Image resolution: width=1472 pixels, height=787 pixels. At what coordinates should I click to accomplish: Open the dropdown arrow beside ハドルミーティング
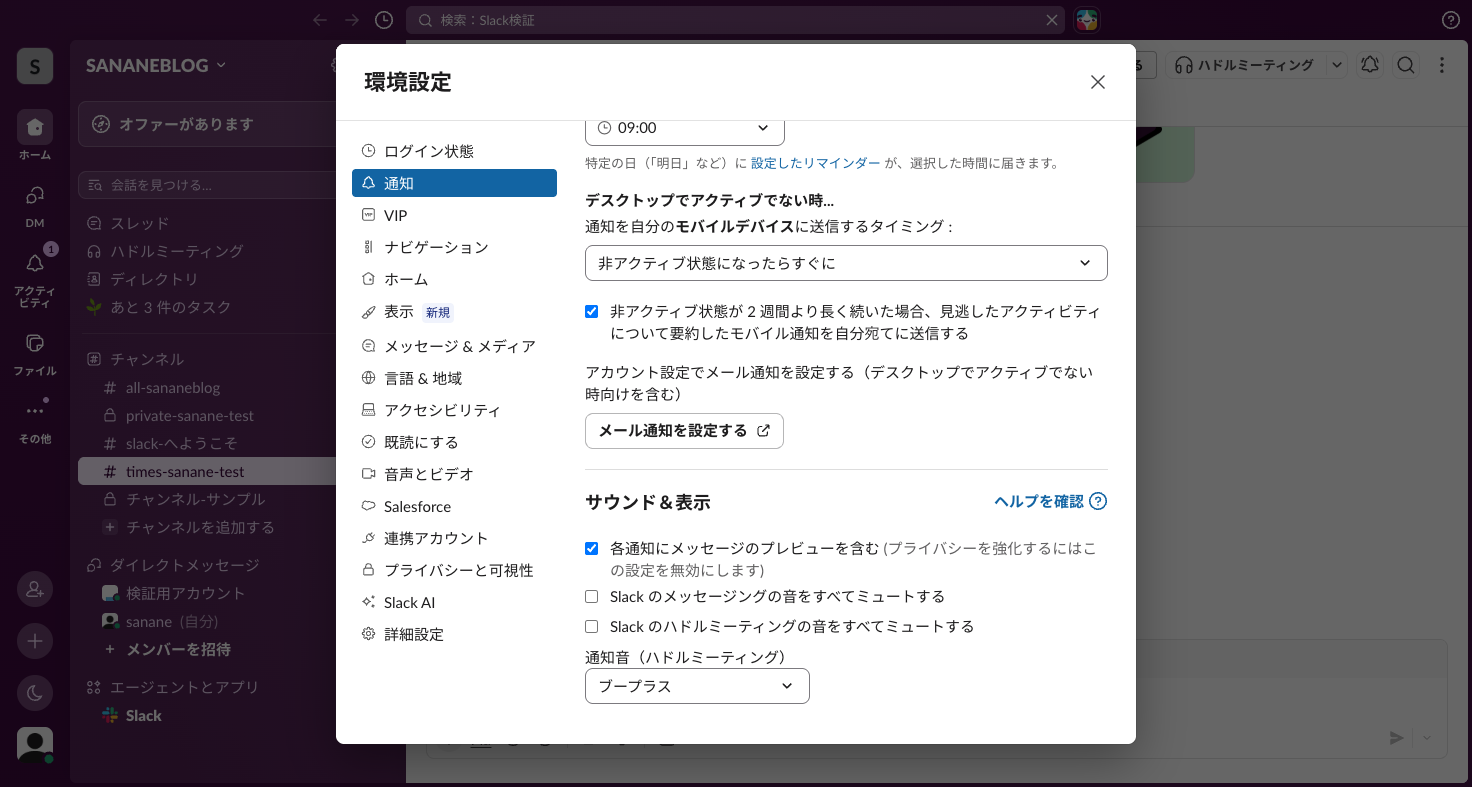(x=1337, y=65)
